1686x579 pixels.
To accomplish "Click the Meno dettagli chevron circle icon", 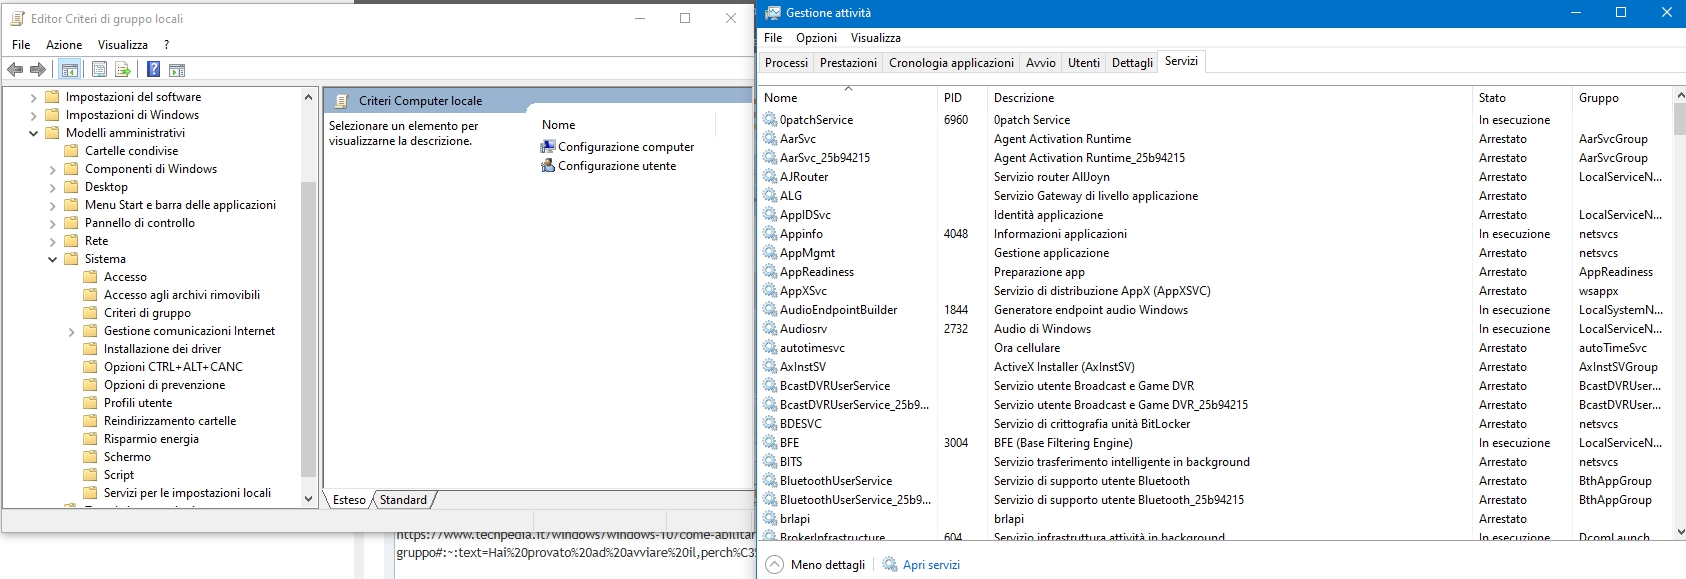I will [775, 565].
